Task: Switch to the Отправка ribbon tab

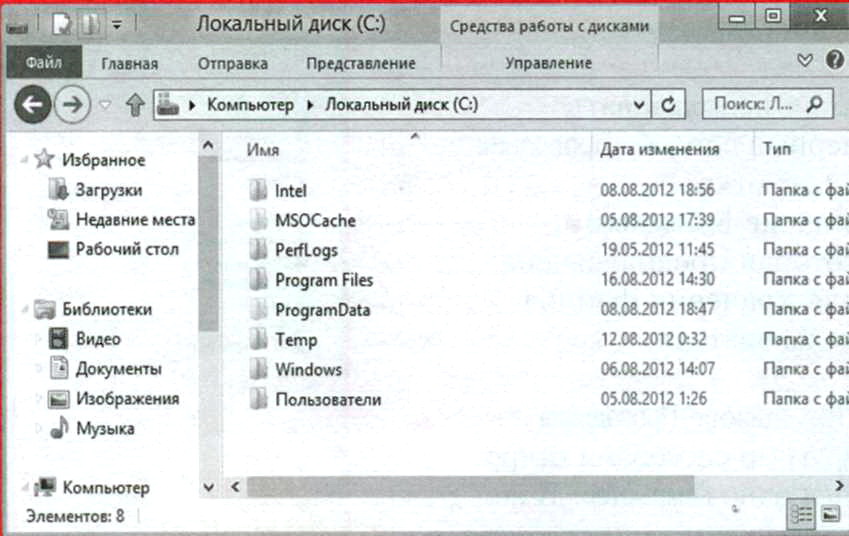Action: pos(233,63)
